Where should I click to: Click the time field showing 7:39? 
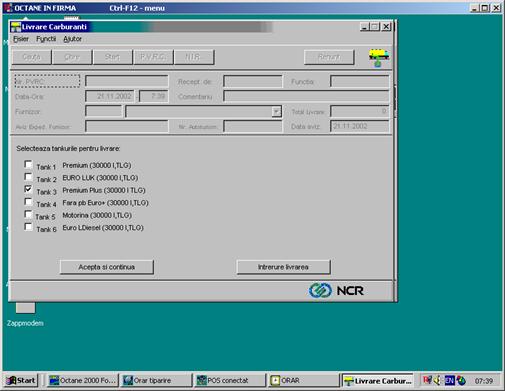[x=154, y=96]
